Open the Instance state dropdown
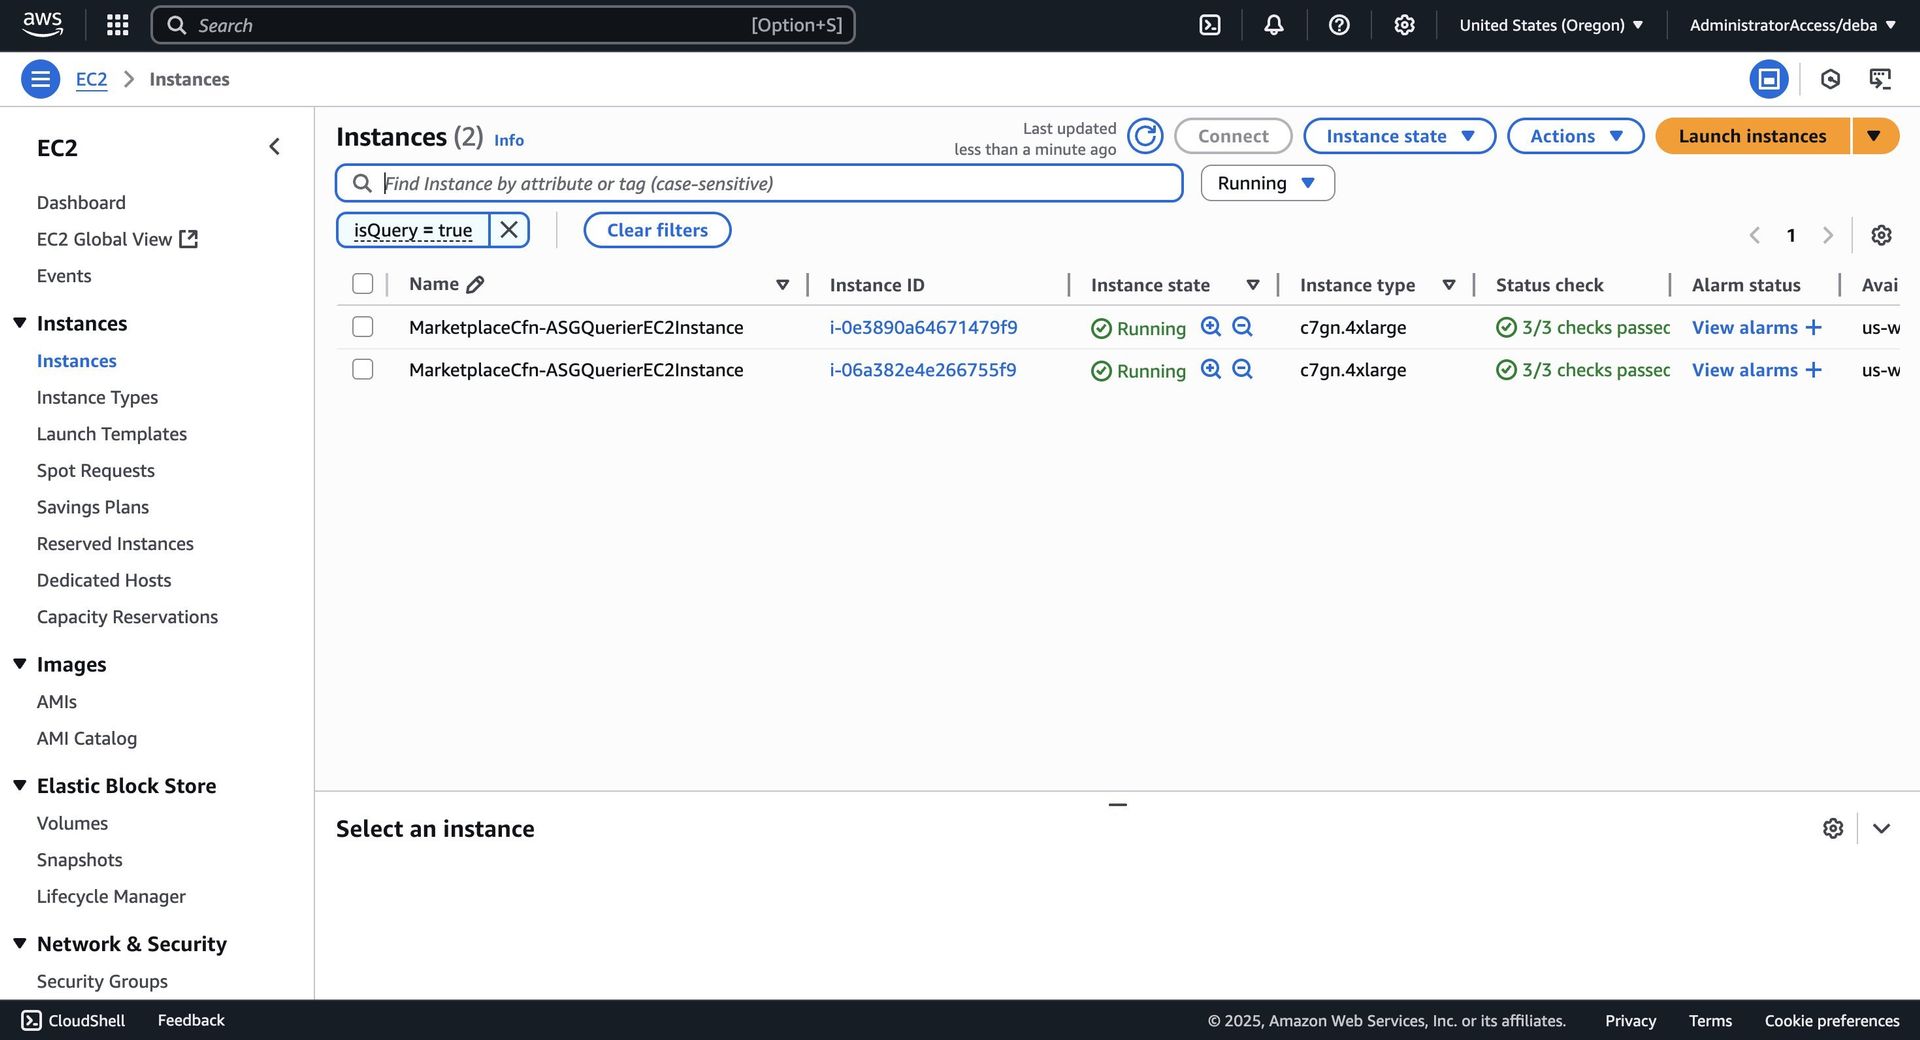 [x=1399, y=136]
